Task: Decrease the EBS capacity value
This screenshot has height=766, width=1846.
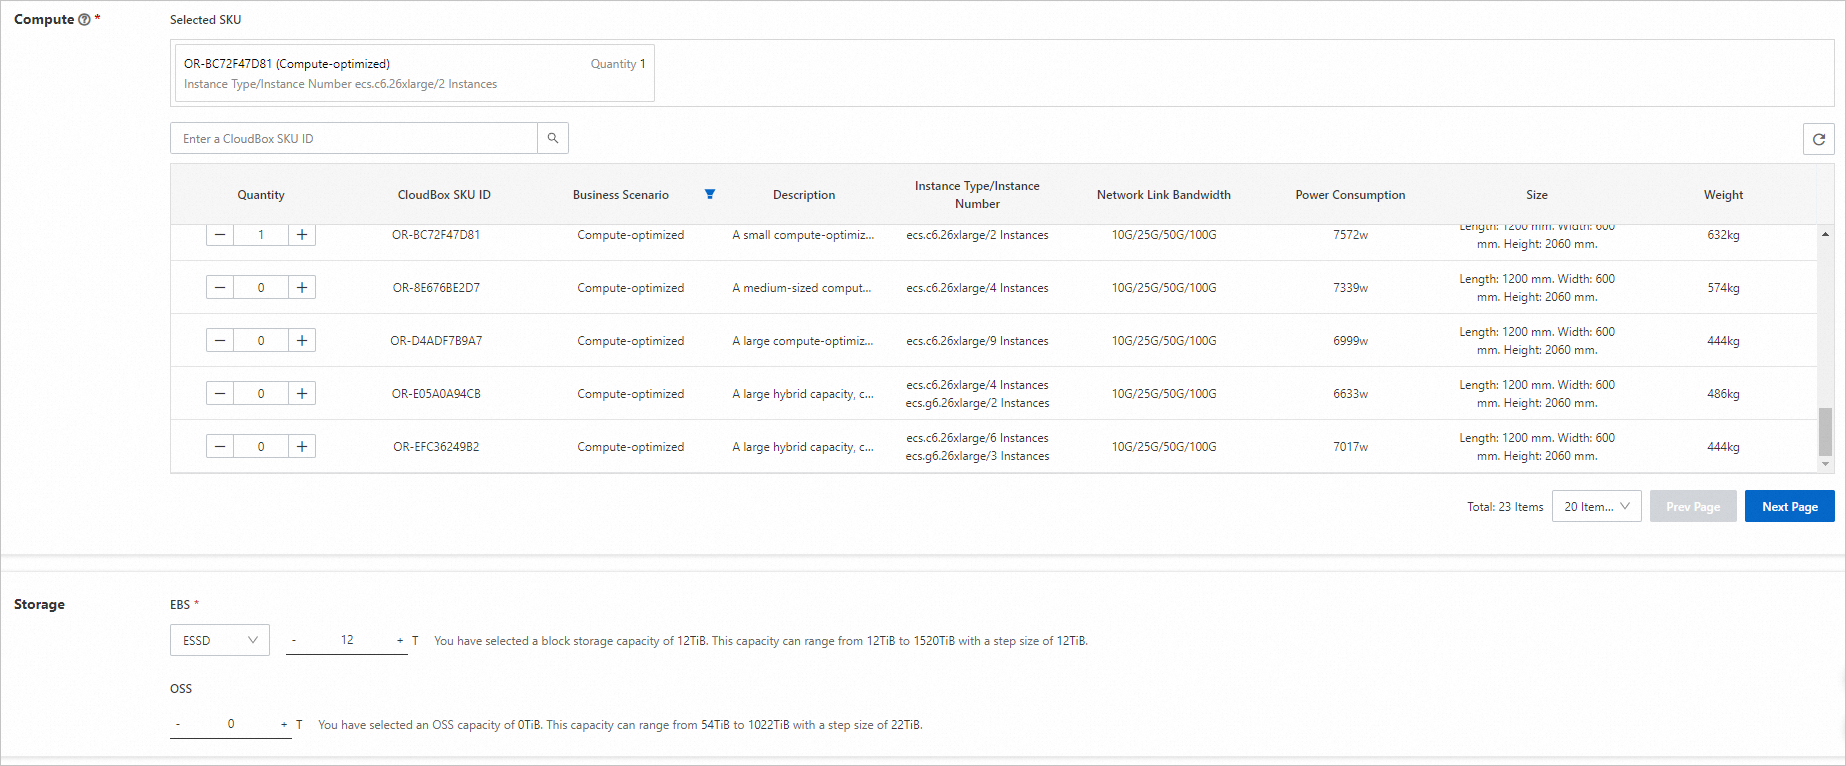Action: [x=294, y=640]
